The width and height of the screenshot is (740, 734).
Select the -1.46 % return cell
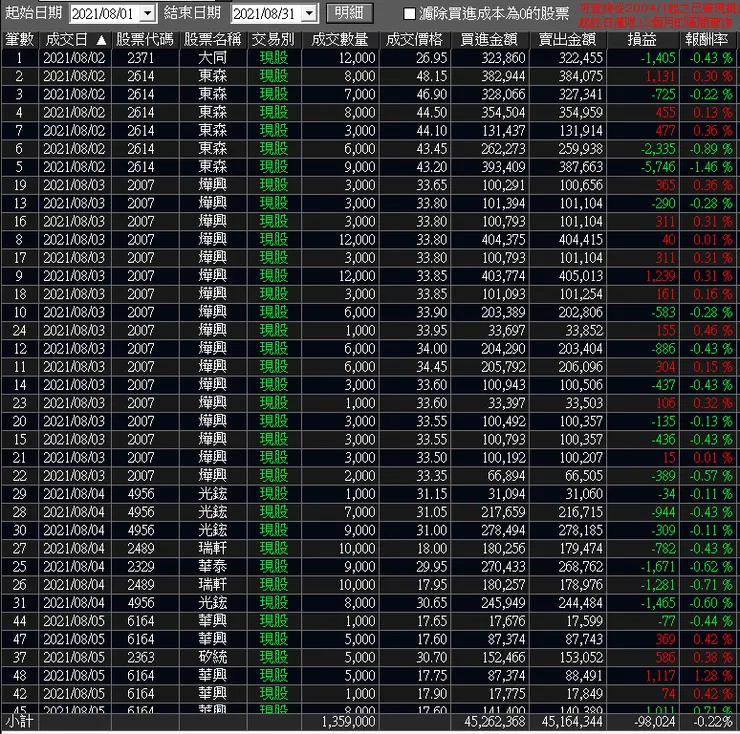pos(707,167)
